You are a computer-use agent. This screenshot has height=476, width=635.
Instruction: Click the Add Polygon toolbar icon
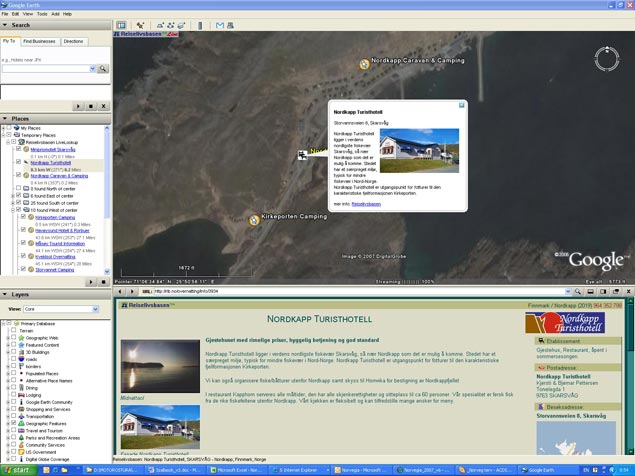pyautogui.click(x=160, y=26)
